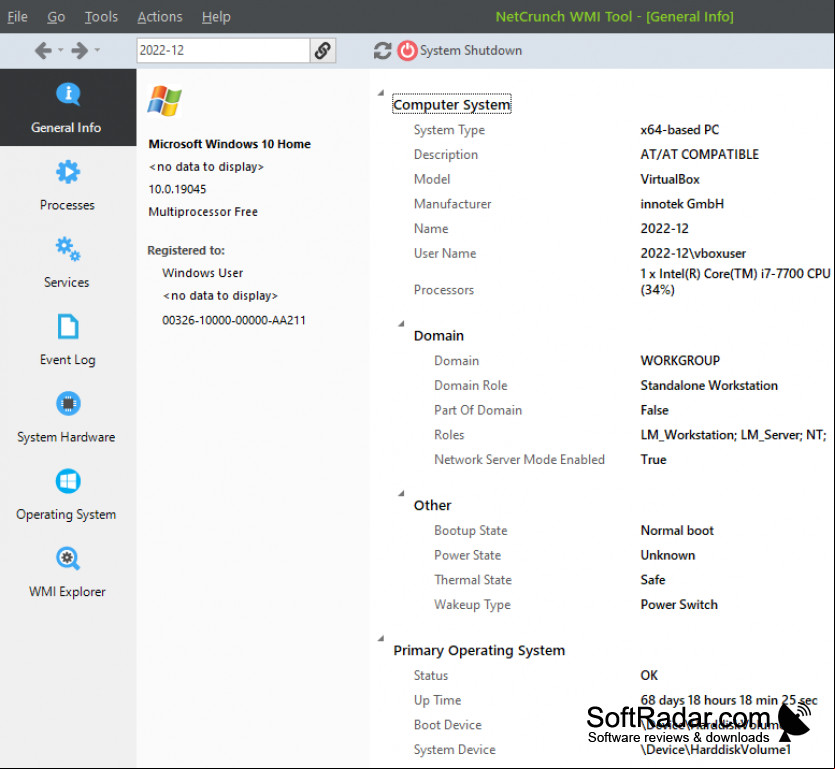
Task: Click the Standalone Workstation value
Action: 709,385
